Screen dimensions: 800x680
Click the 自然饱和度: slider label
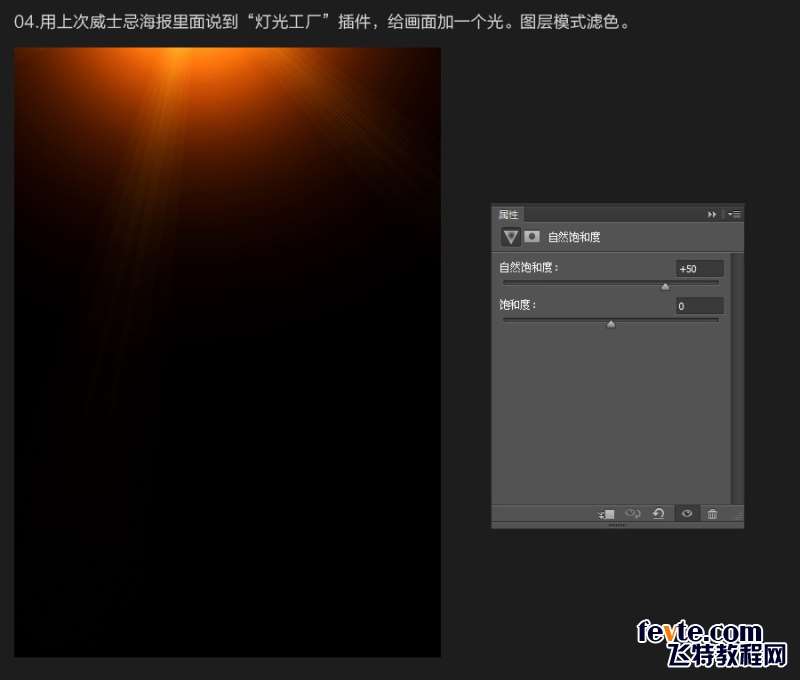[x=529, y=267]
